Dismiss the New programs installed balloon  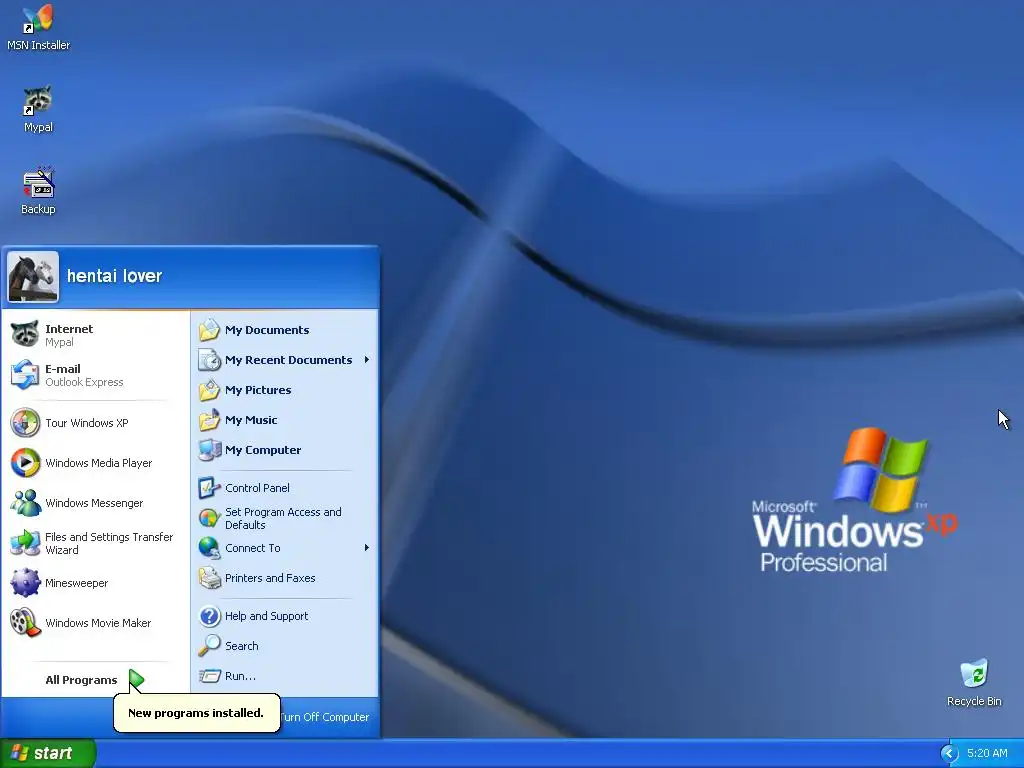tap(197, 713)
